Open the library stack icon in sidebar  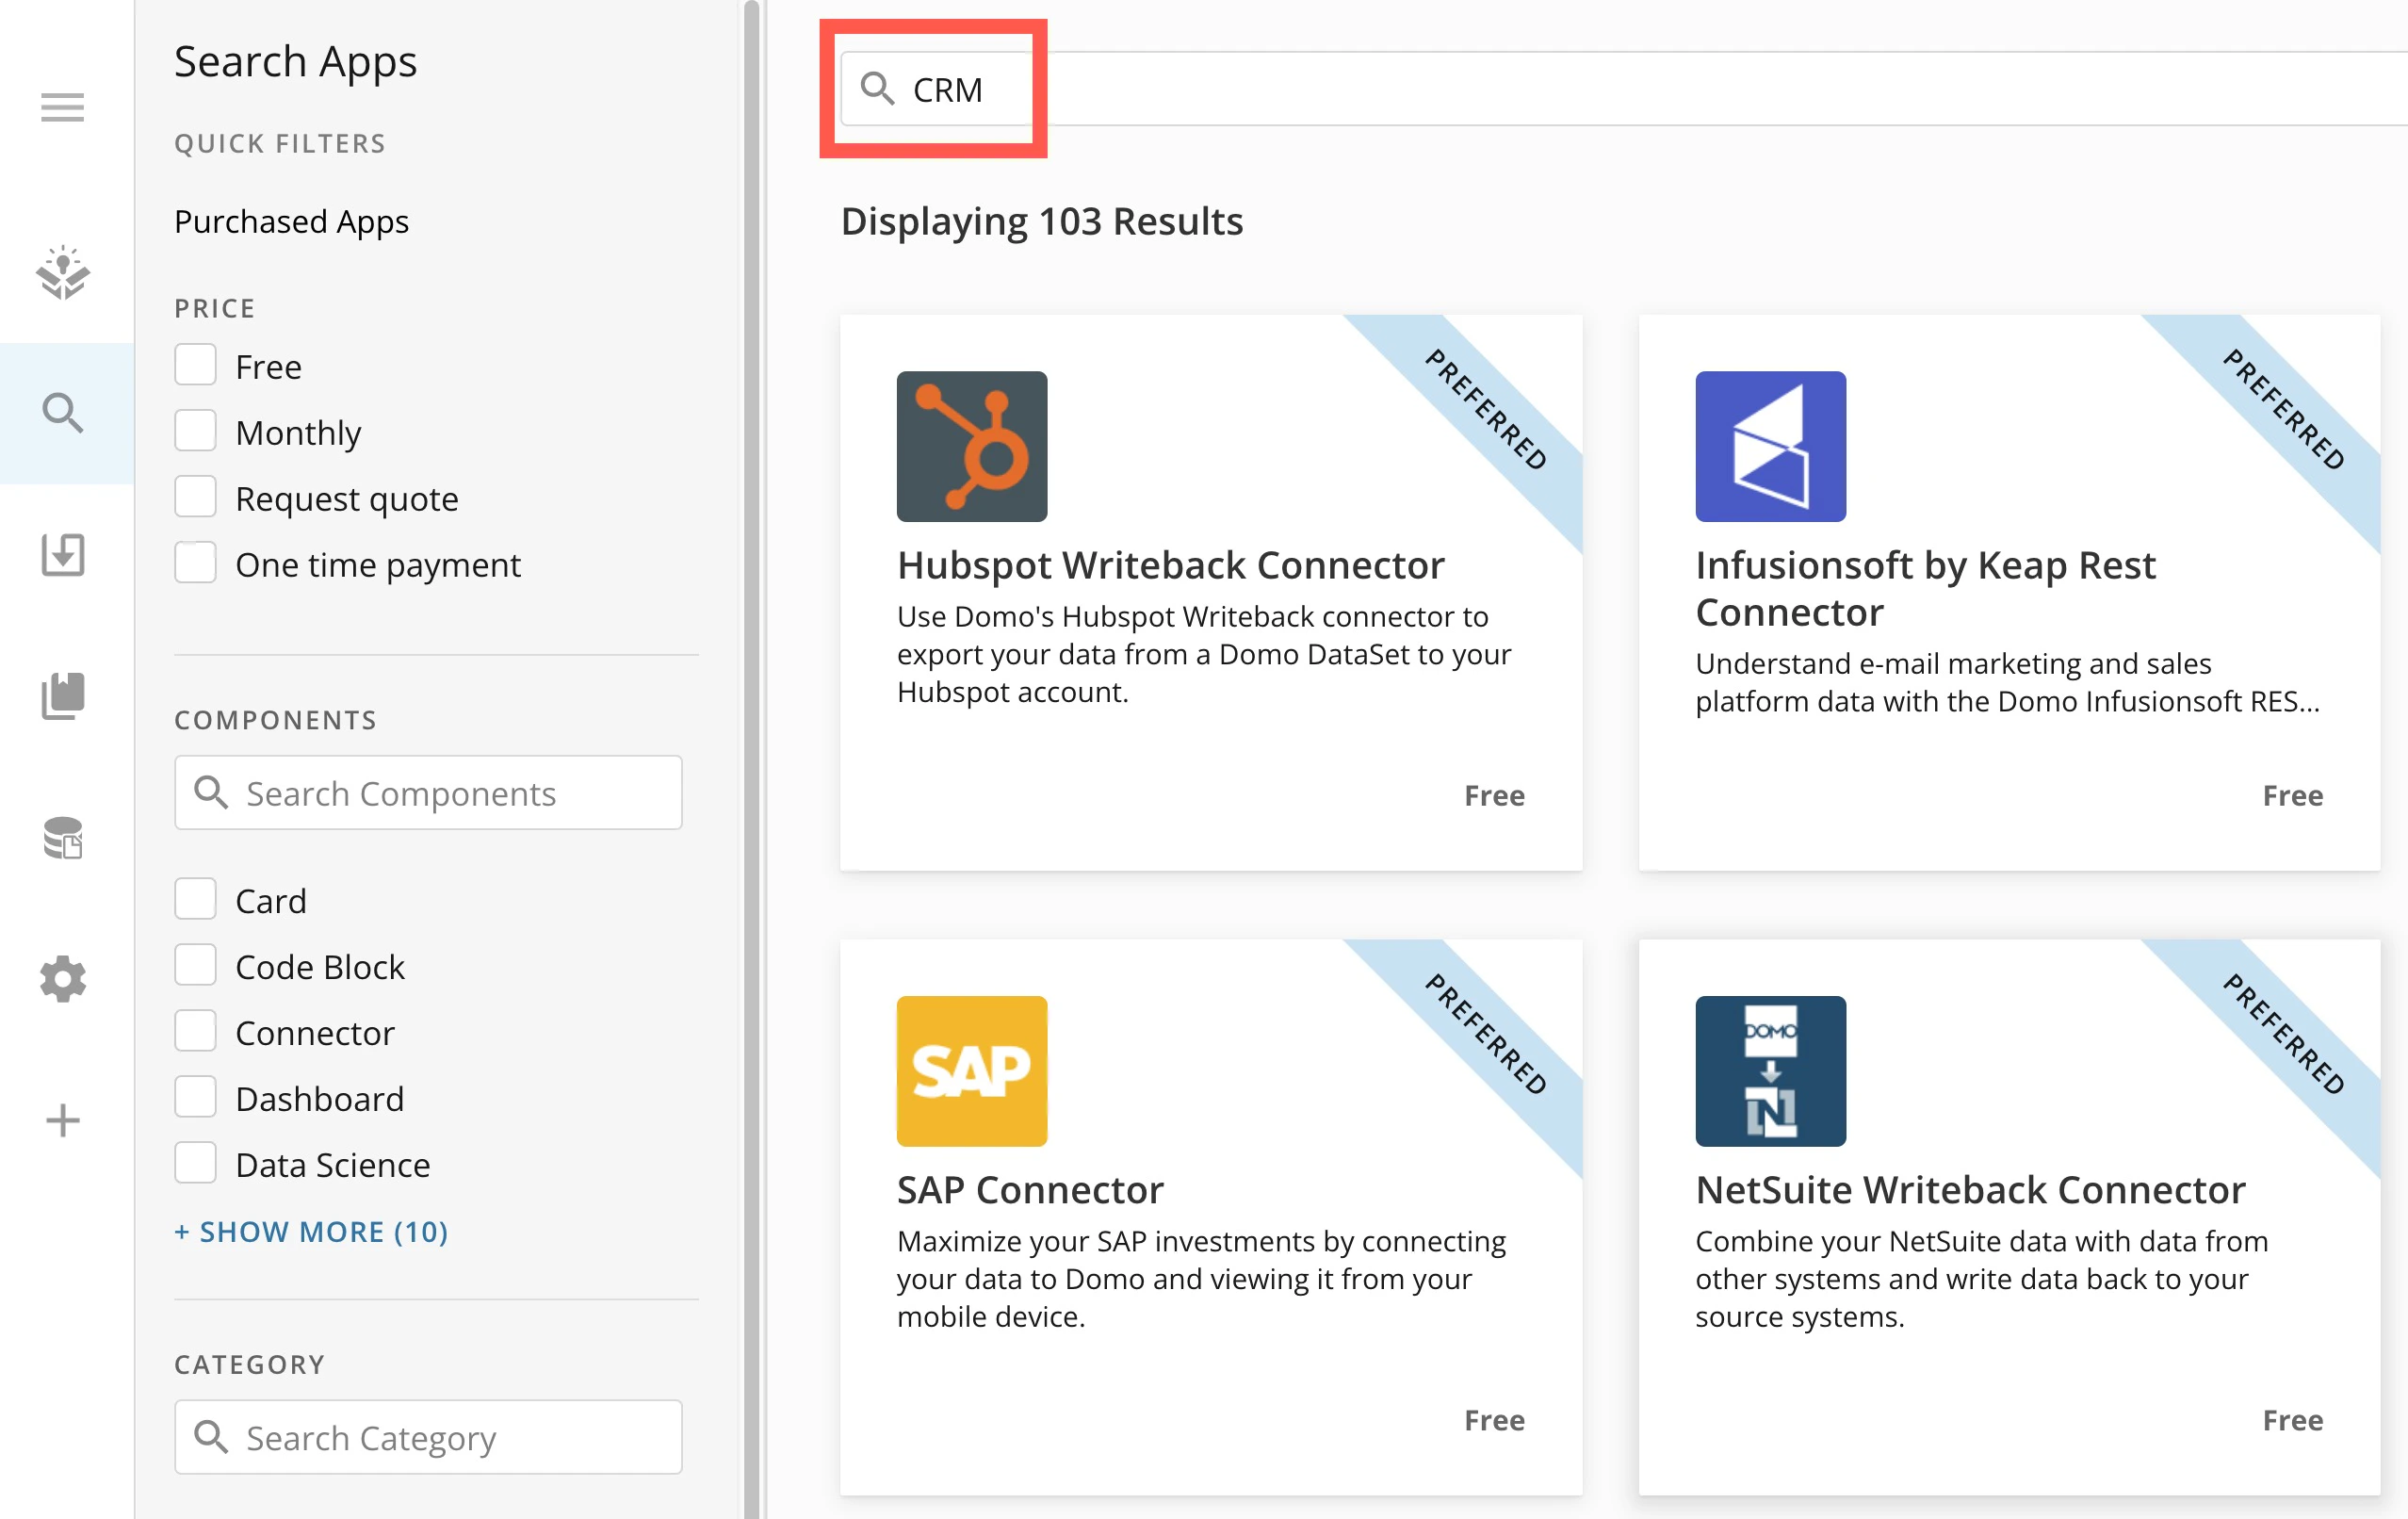63,695
